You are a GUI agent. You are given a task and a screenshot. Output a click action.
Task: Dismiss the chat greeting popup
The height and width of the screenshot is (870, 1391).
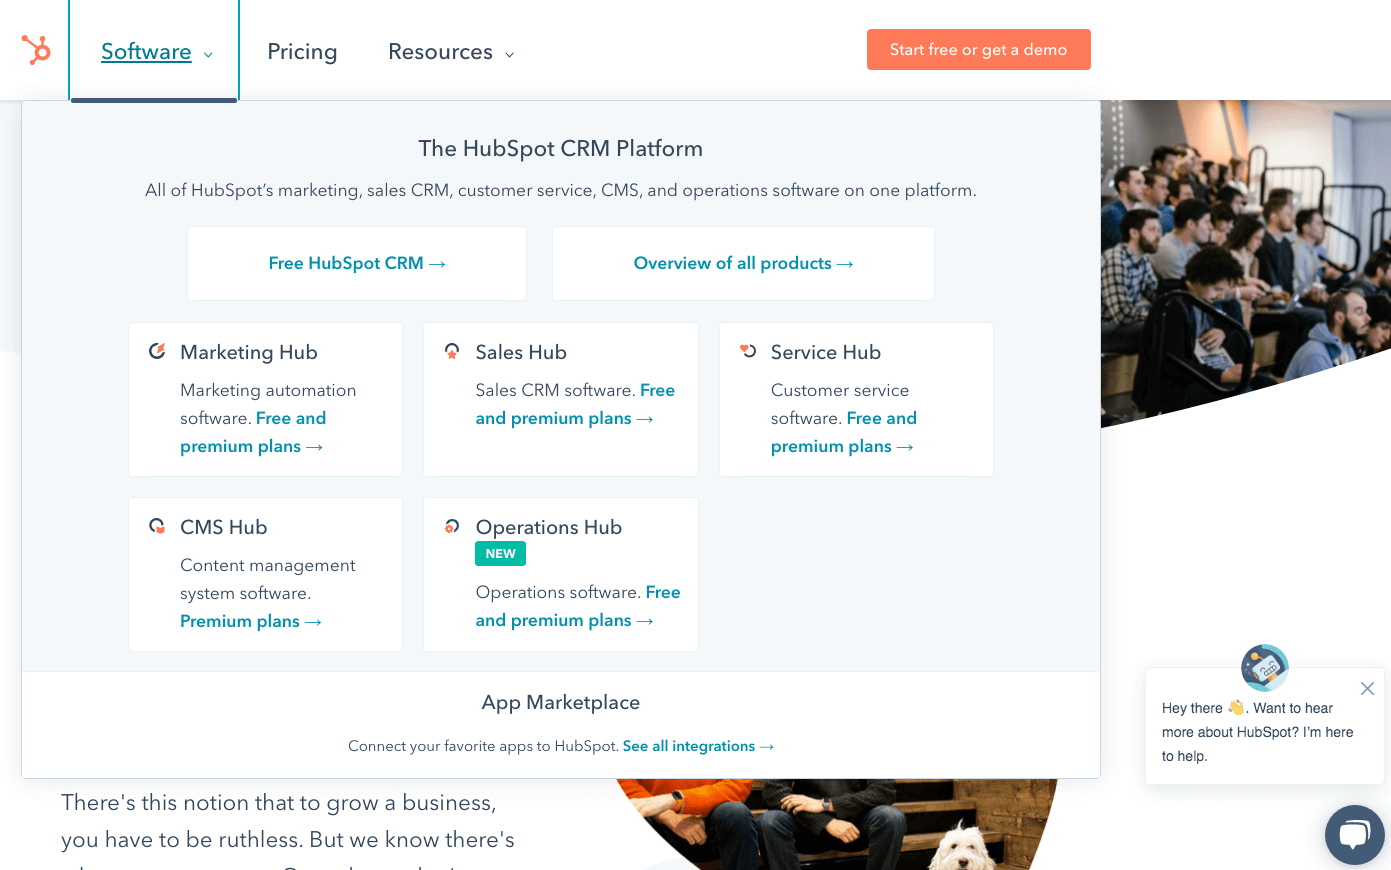(1367, 688)
